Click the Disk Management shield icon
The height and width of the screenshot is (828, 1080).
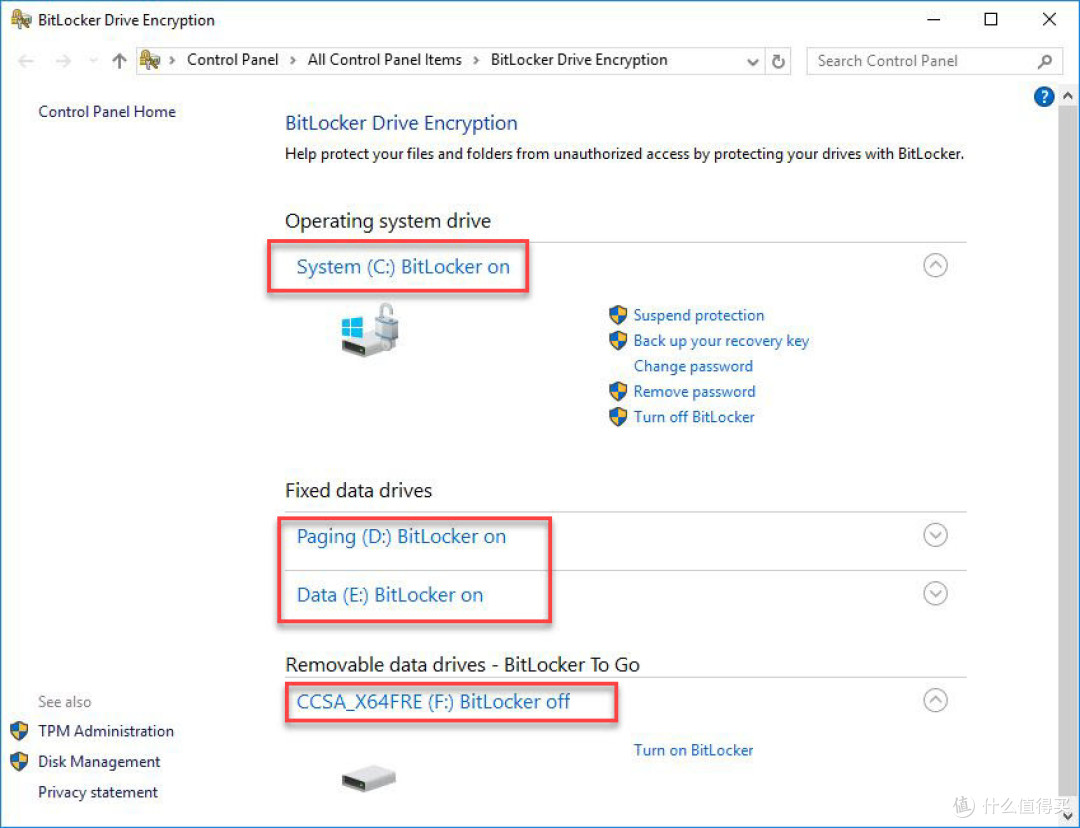pyautogui.click(x=19, y=761)
